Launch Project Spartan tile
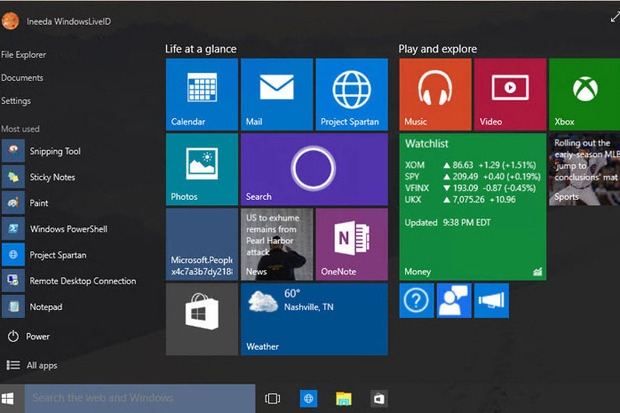 (x=351, y=94)
